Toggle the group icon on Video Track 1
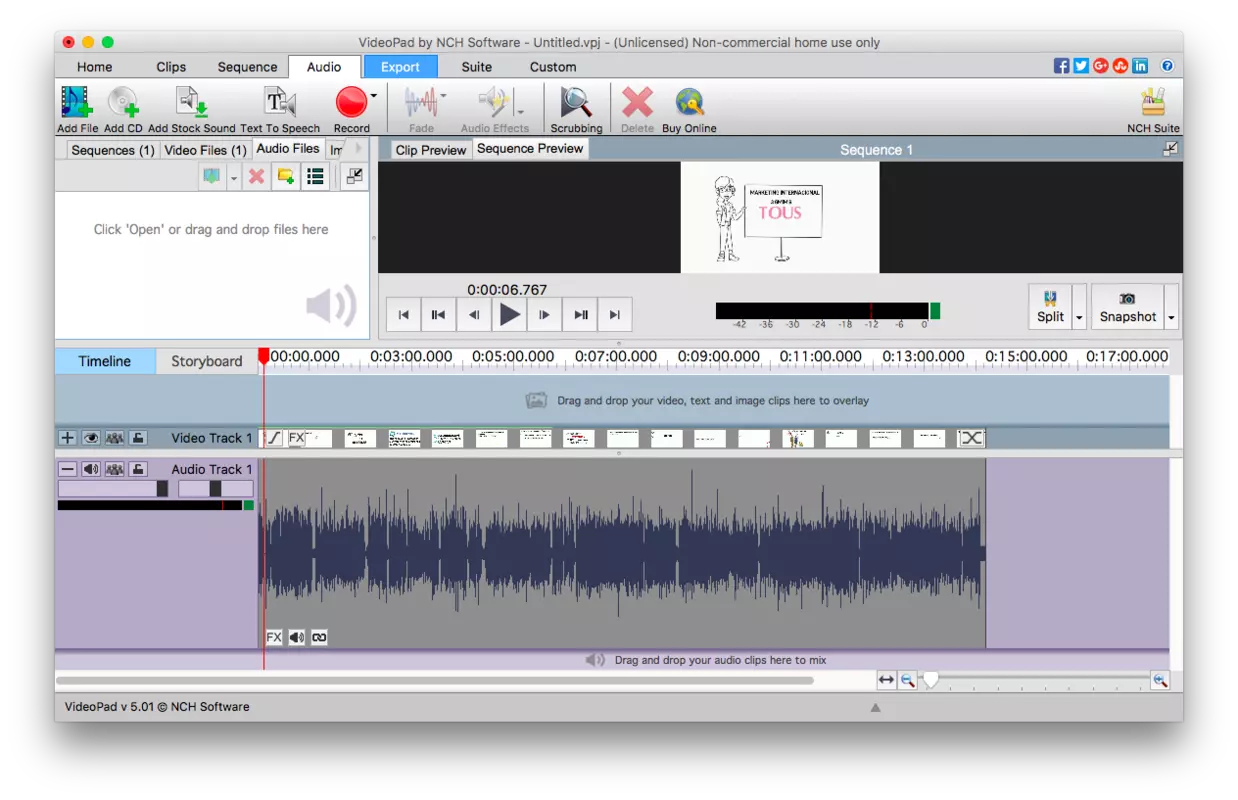The height and width of the screenshot is (800, 1238). (115, 438)
